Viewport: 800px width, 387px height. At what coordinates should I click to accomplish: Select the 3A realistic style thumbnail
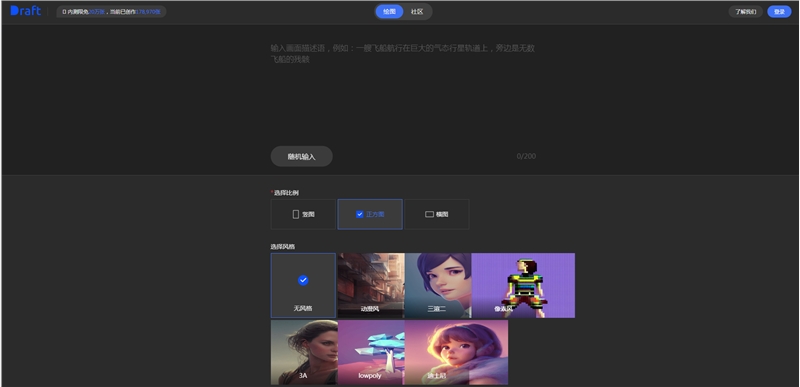304,352
